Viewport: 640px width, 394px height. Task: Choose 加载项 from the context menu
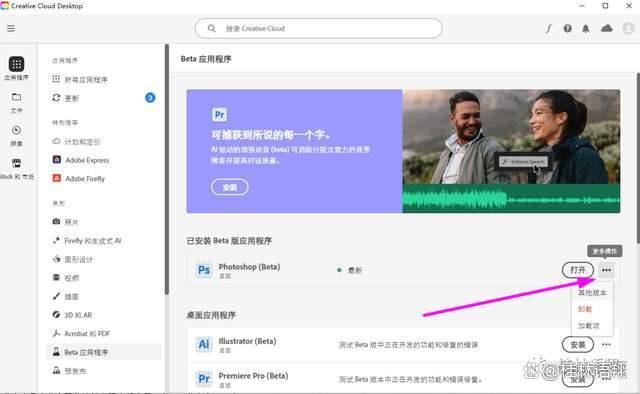coord(588,326)
